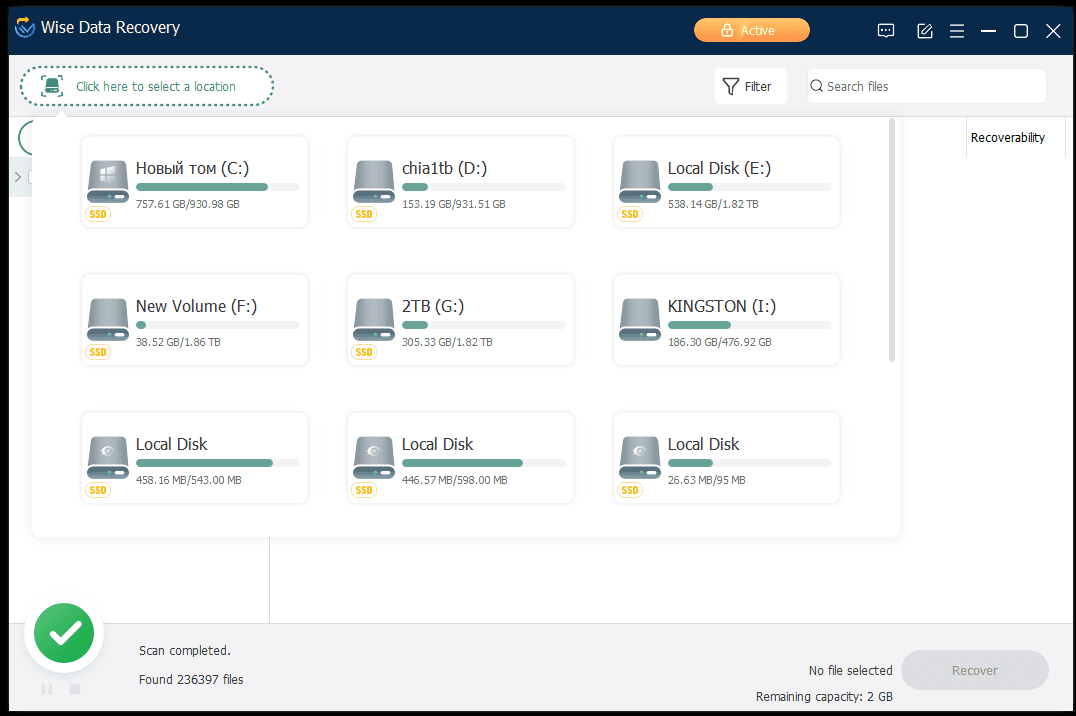Click the 153.19 GB/931.51 GB capacity text
The image size is (1076, 716).
point(454,204)
